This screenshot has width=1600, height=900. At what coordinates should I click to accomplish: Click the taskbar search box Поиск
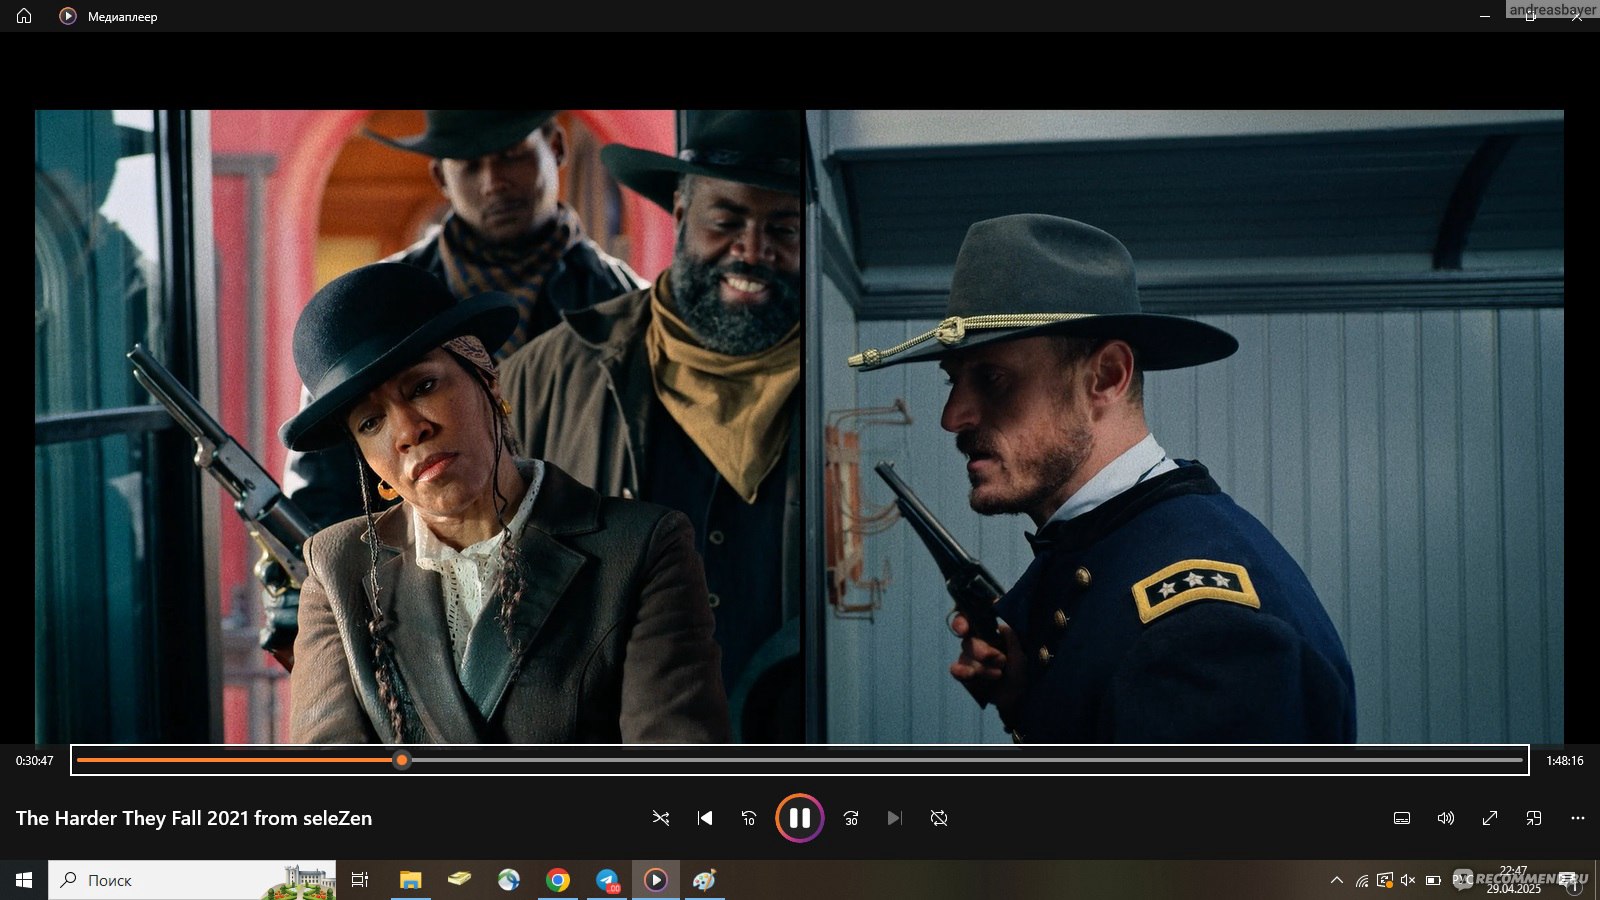[192, 880]
